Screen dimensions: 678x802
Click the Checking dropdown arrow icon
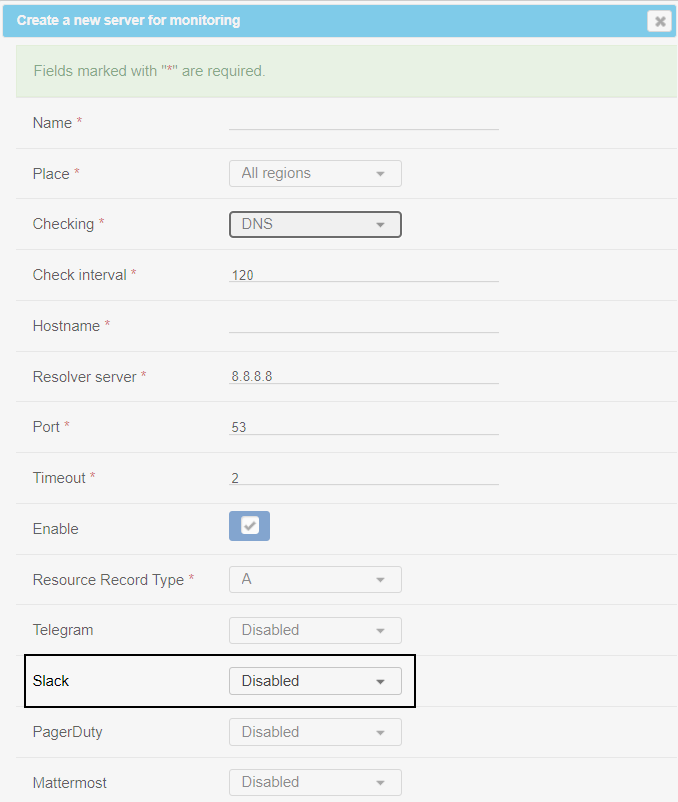[380, 225]
